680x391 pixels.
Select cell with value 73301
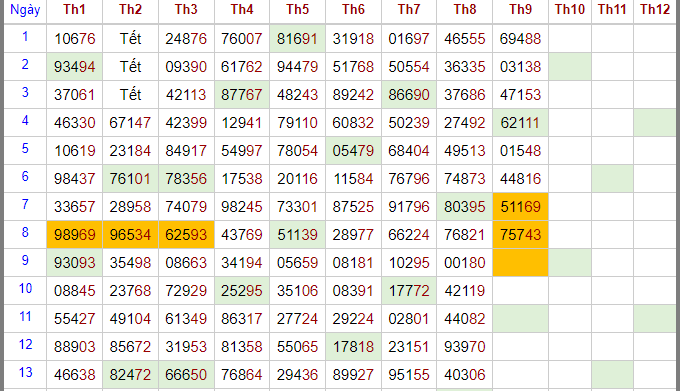298,207
